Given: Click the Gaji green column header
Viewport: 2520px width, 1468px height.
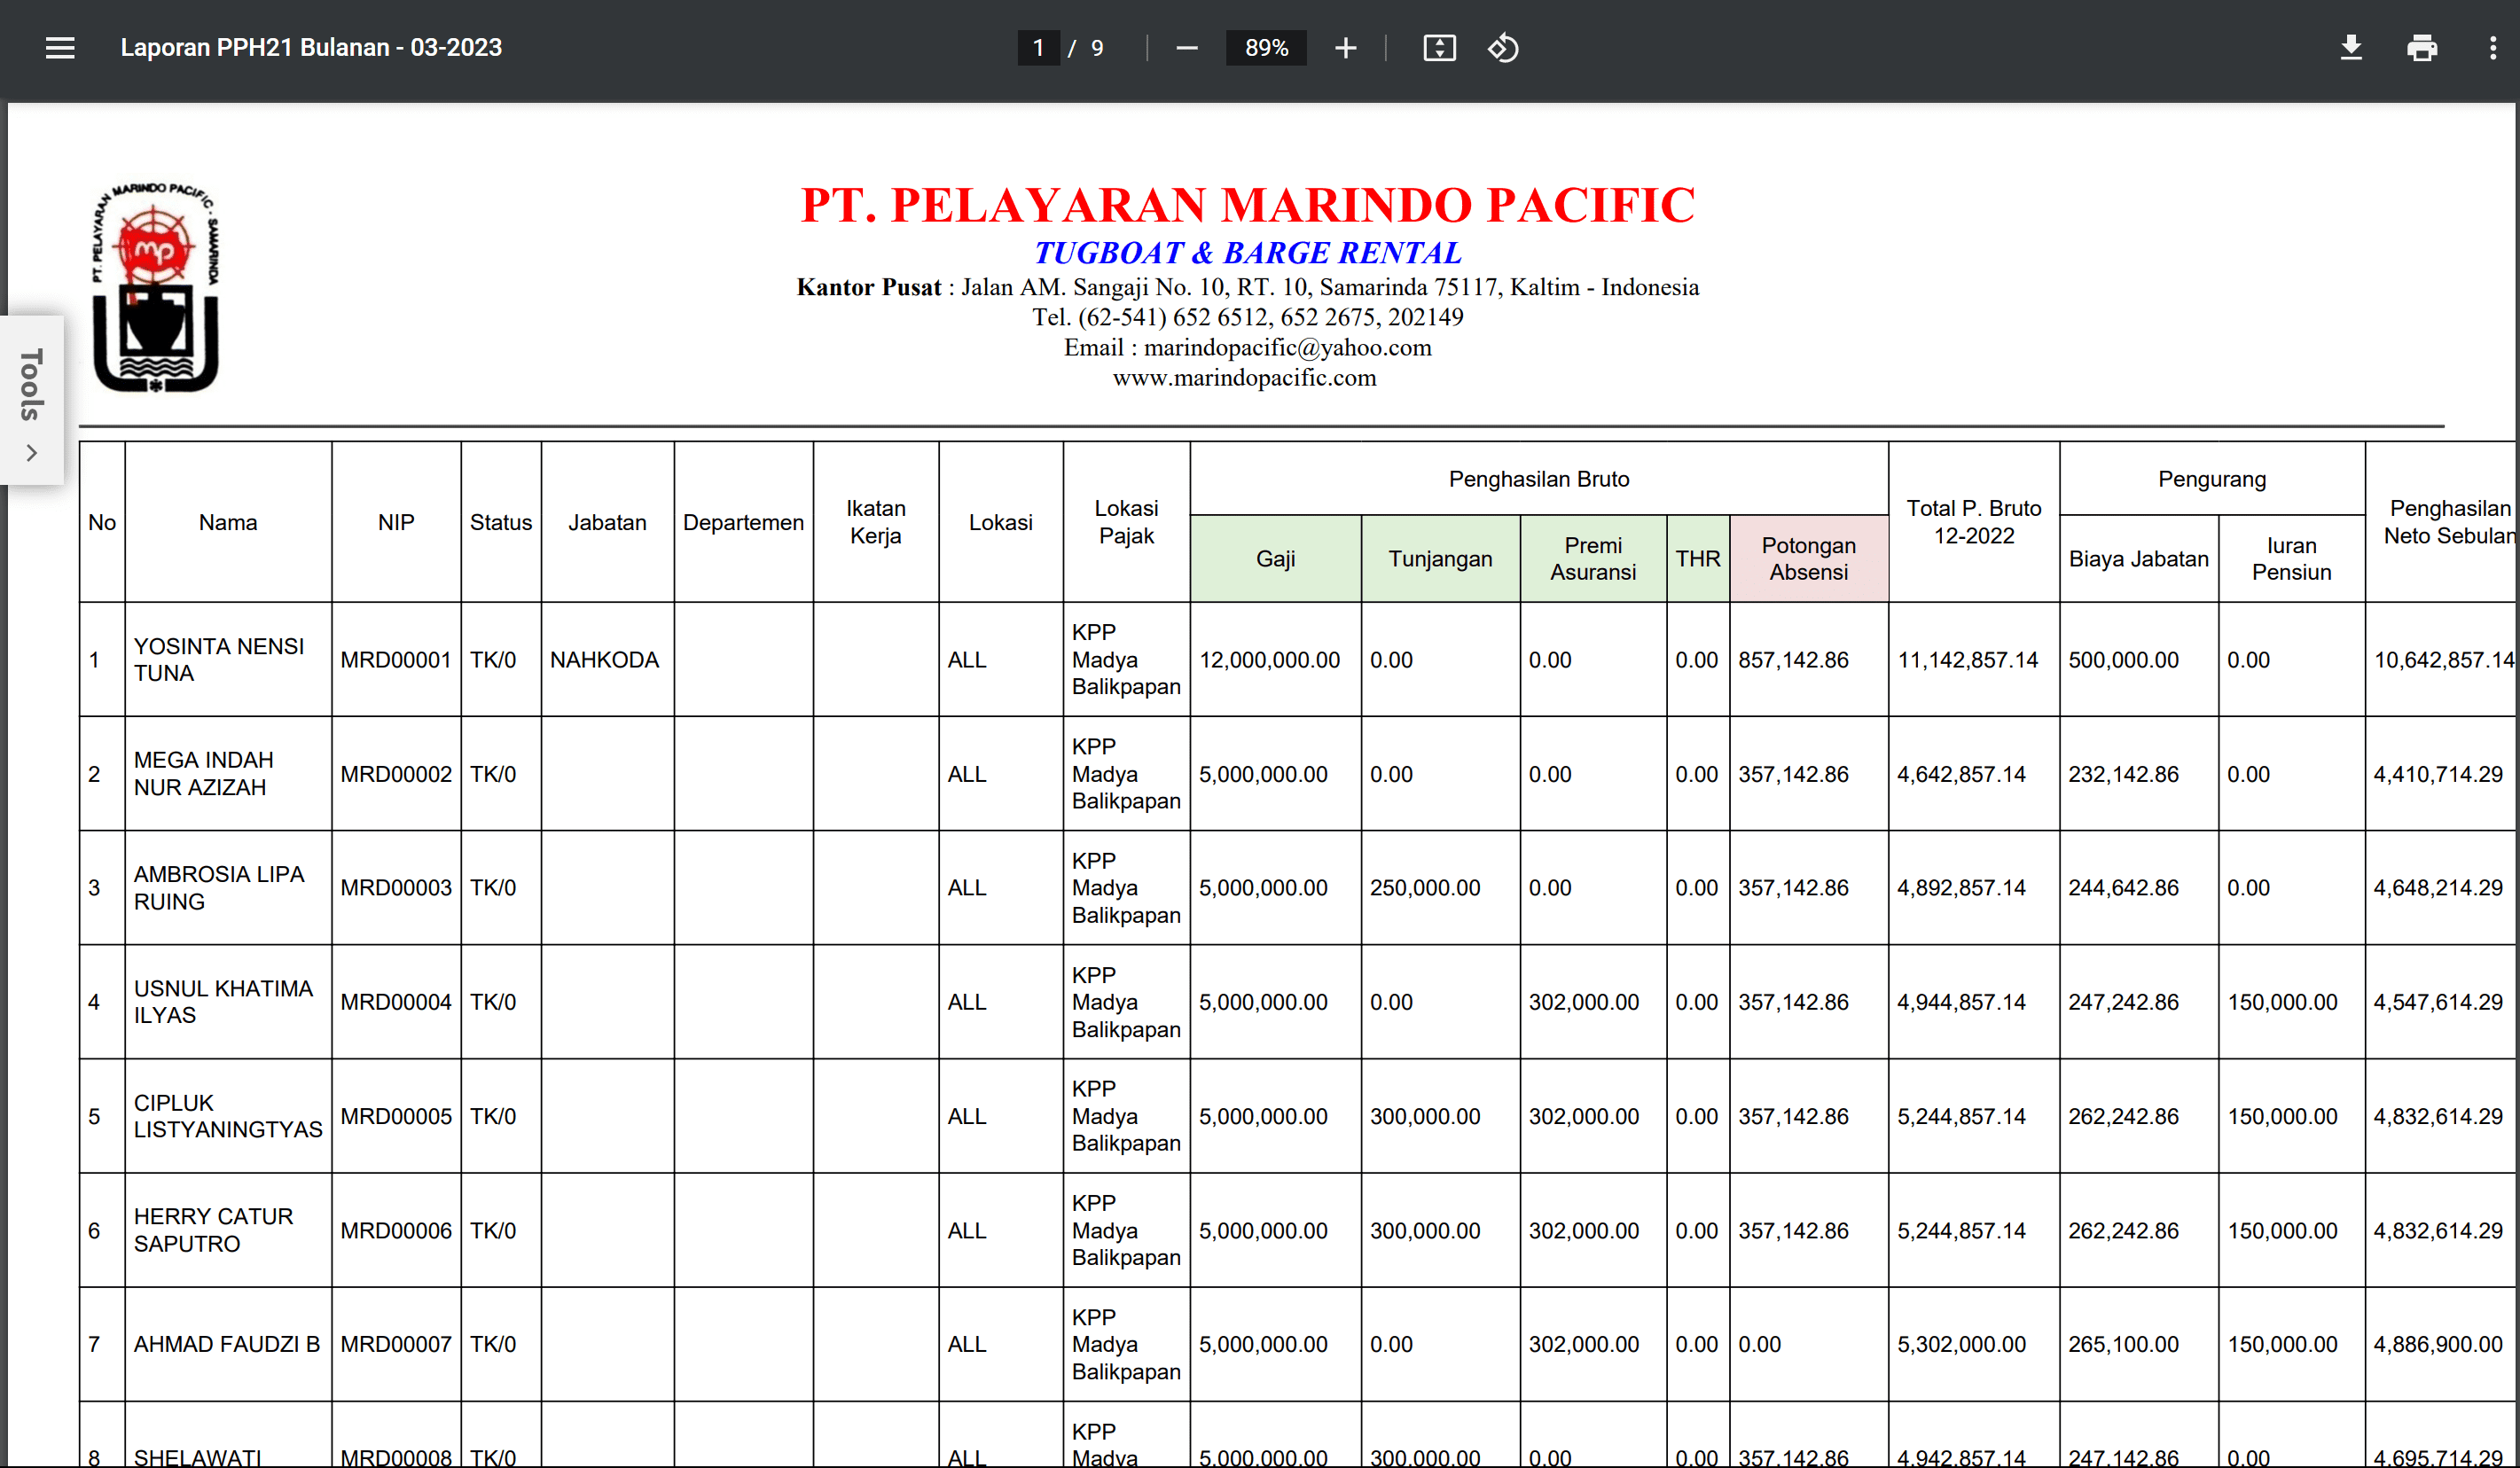Looking at the screenshot, I should (1275, 559).
